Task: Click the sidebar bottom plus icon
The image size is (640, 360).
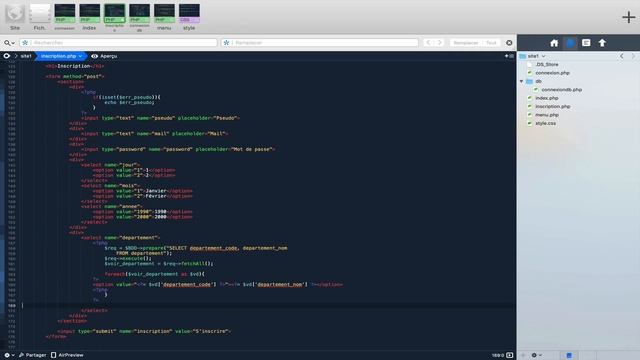Action: point(523,355)
